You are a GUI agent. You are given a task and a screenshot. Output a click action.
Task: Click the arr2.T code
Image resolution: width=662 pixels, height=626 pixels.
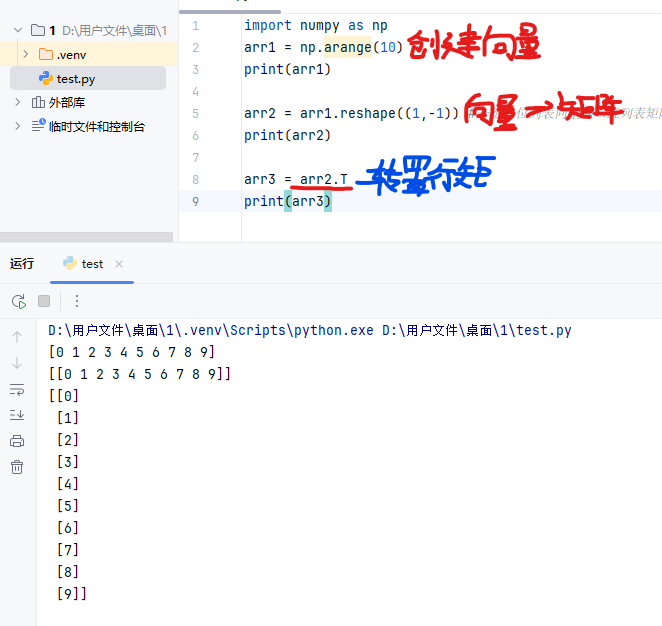[x=324, y=179]
